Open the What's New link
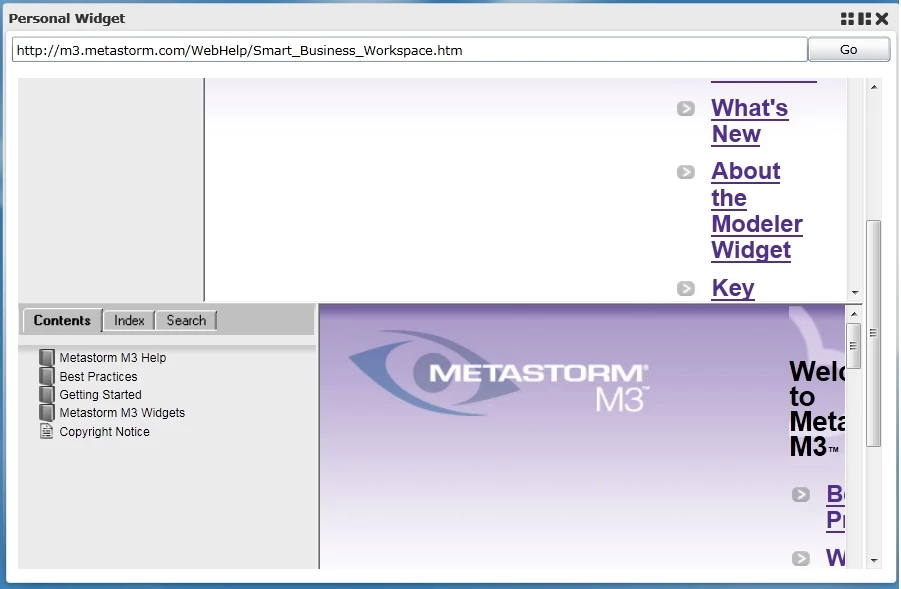This screenshot has height=589, width=901. coord(749,121)
